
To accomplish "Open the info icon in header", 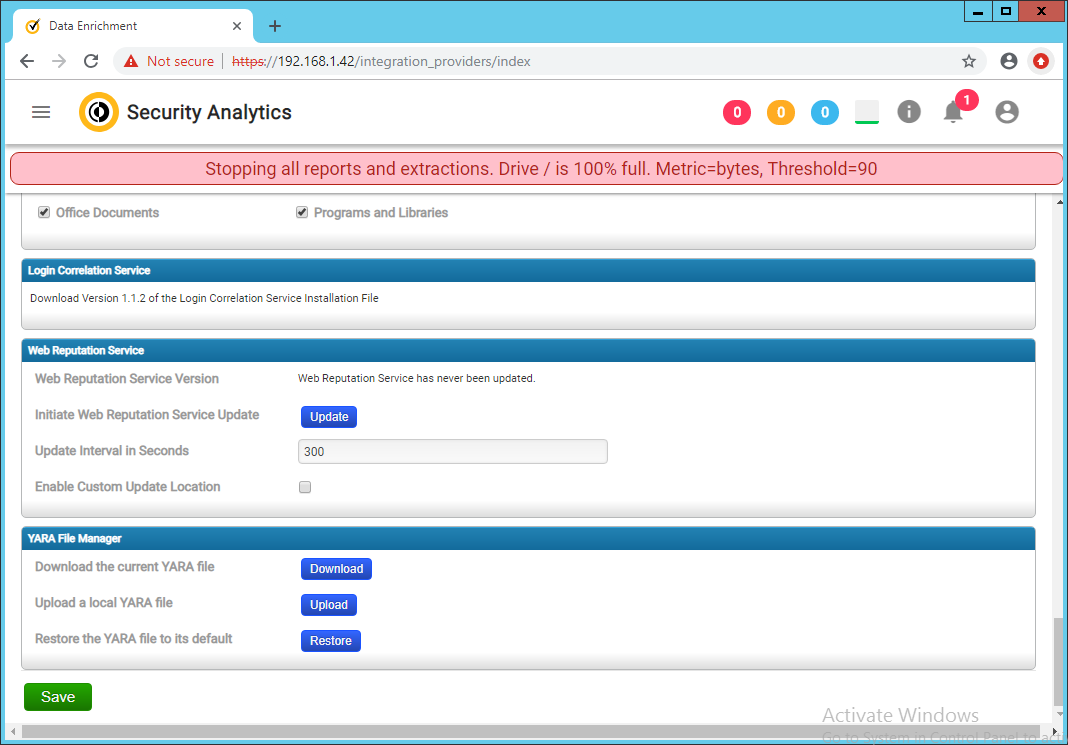I will 908,111.
